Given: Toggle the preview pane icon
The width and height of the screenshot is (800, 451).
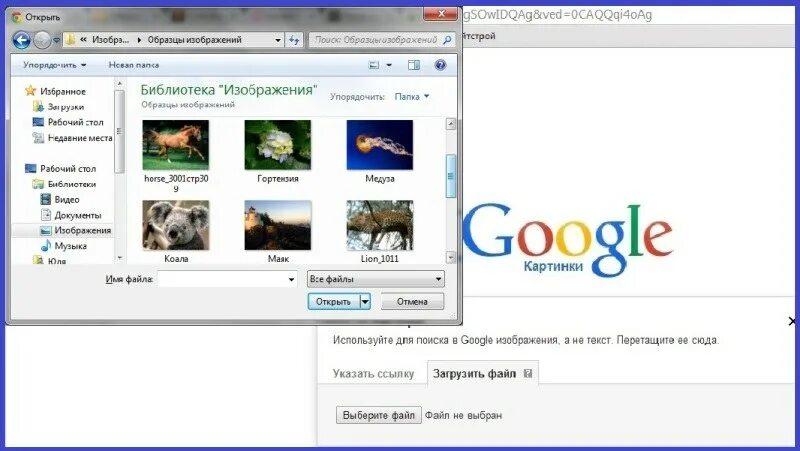Looking at the screenshot, I should click(x=414, y=65).
